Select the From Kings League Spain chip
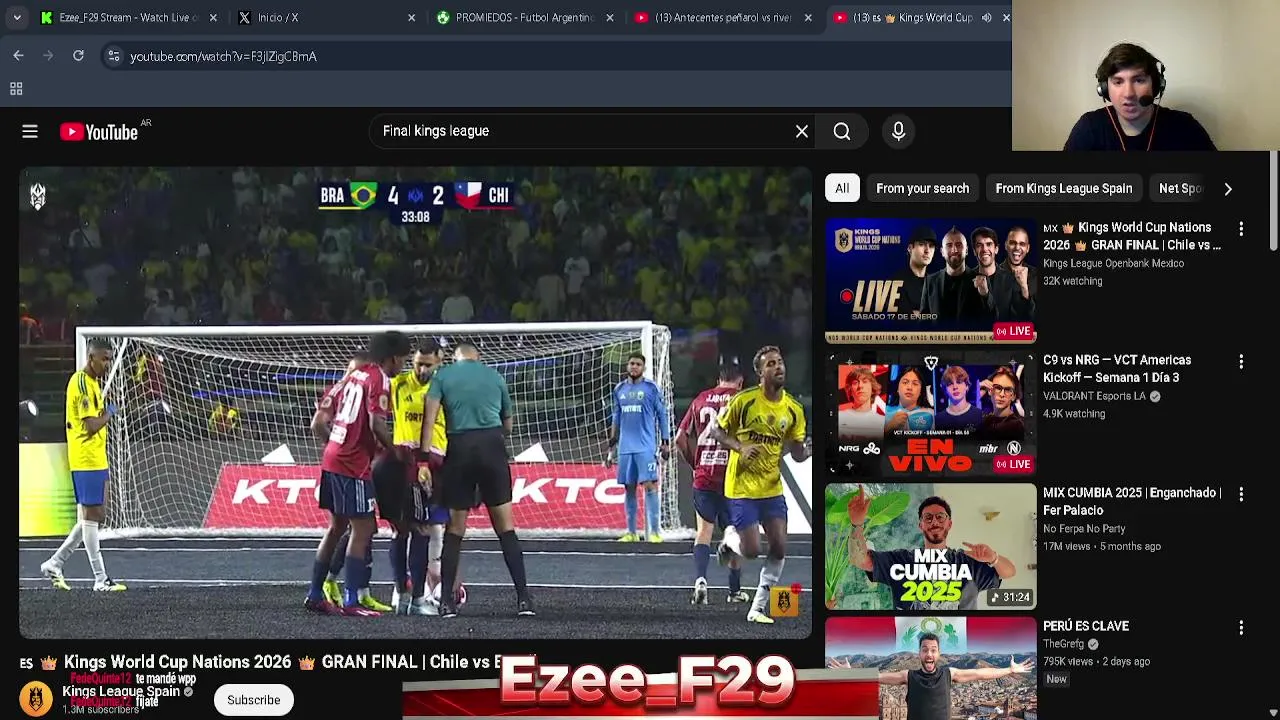This screenshot has width=1280, height=720. pos(1063,188)
